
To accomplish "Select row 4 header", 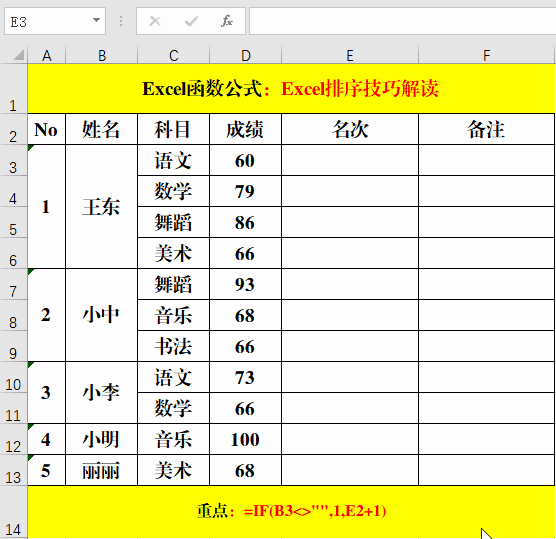I will pyautogui.click(x=13, y=191).
